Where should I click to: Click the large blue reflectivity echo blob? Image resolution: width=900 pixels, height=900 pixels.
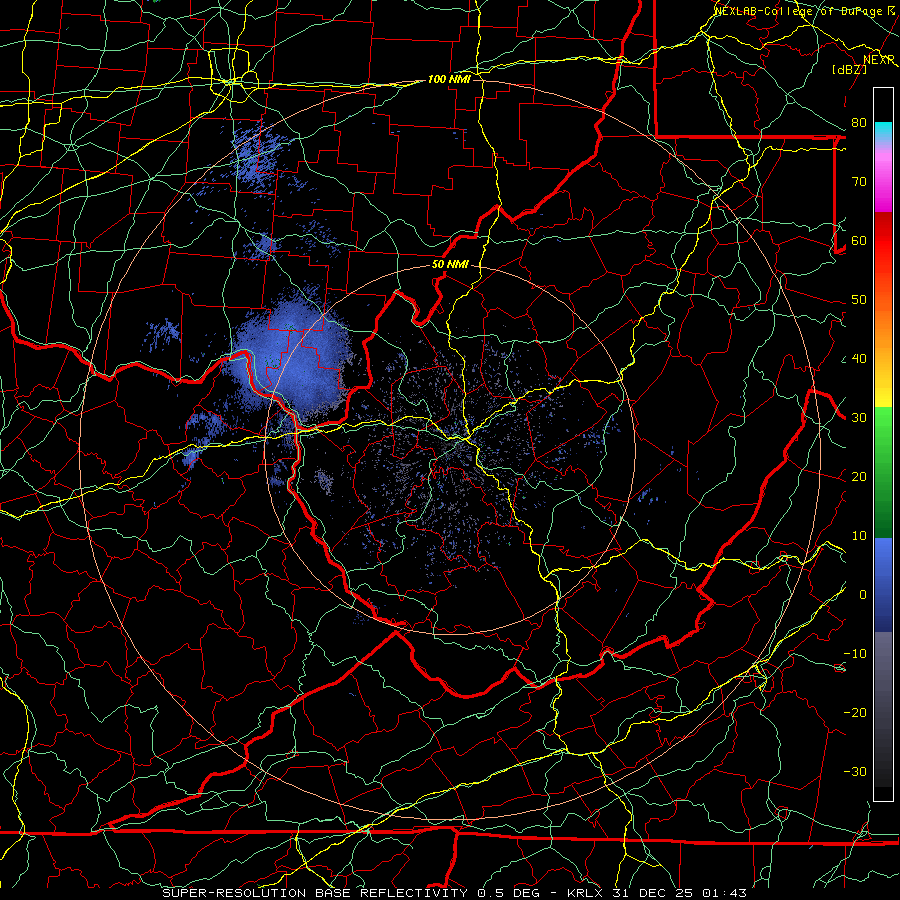290,359
